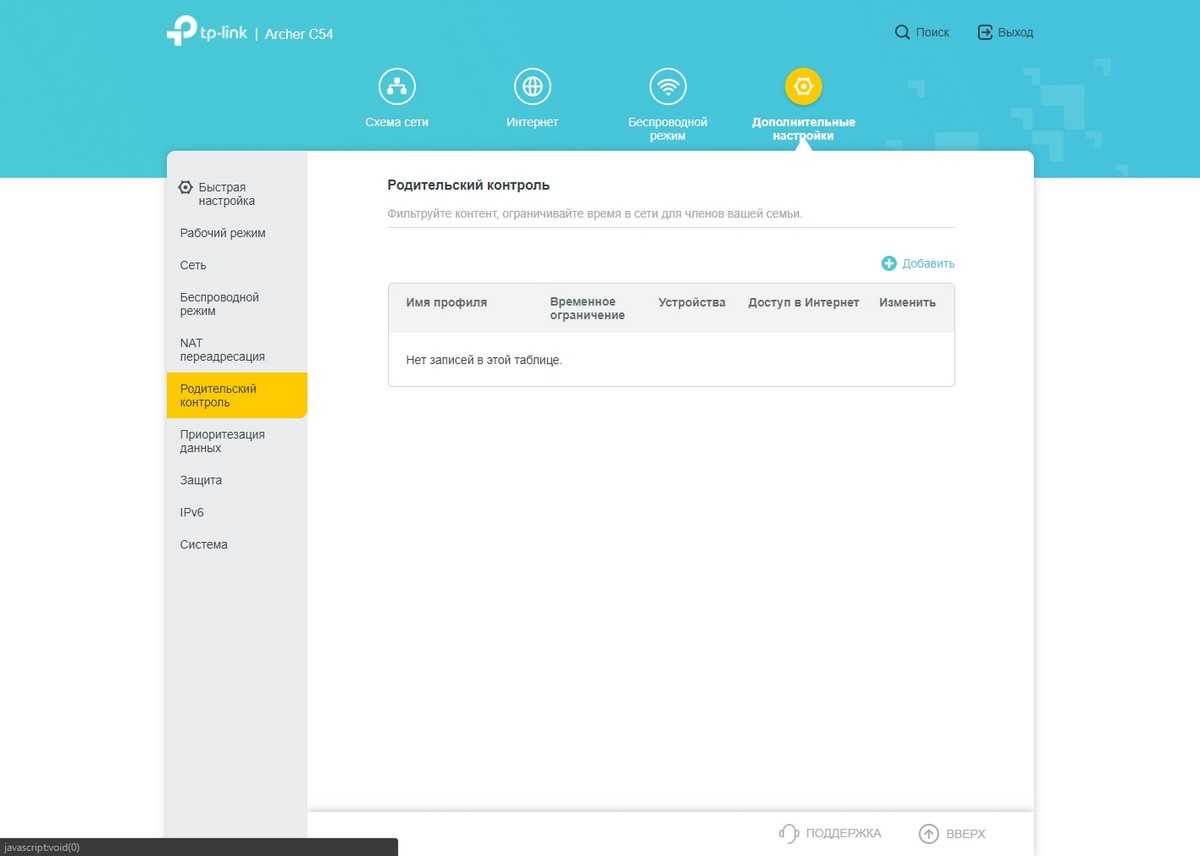Open the Интернет globe icon
This screenshot has width=1200, height=856.
[532, 87]
